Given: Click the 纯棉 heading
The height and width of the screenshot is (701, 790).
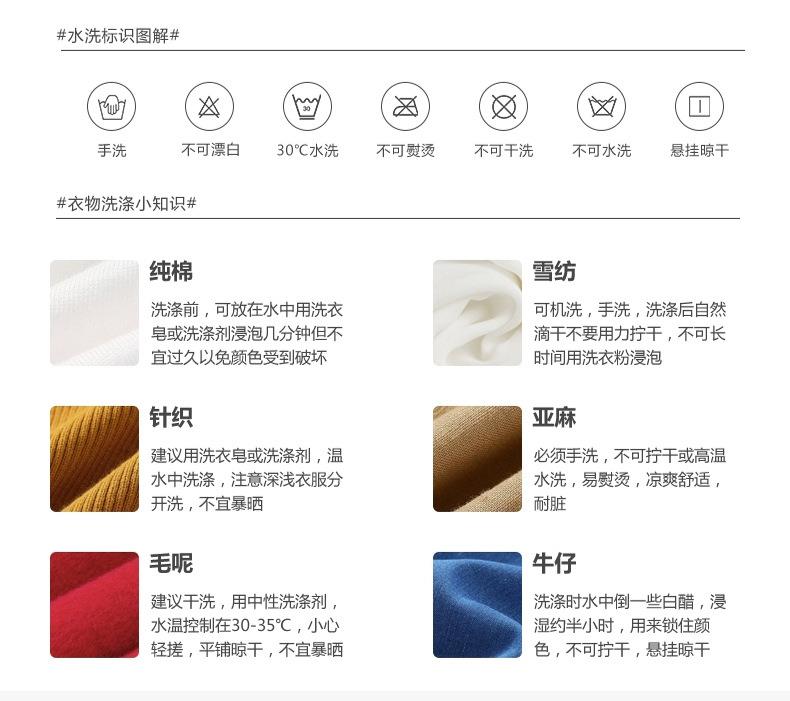Looking at the screenshot, I should tap(171, 271).
